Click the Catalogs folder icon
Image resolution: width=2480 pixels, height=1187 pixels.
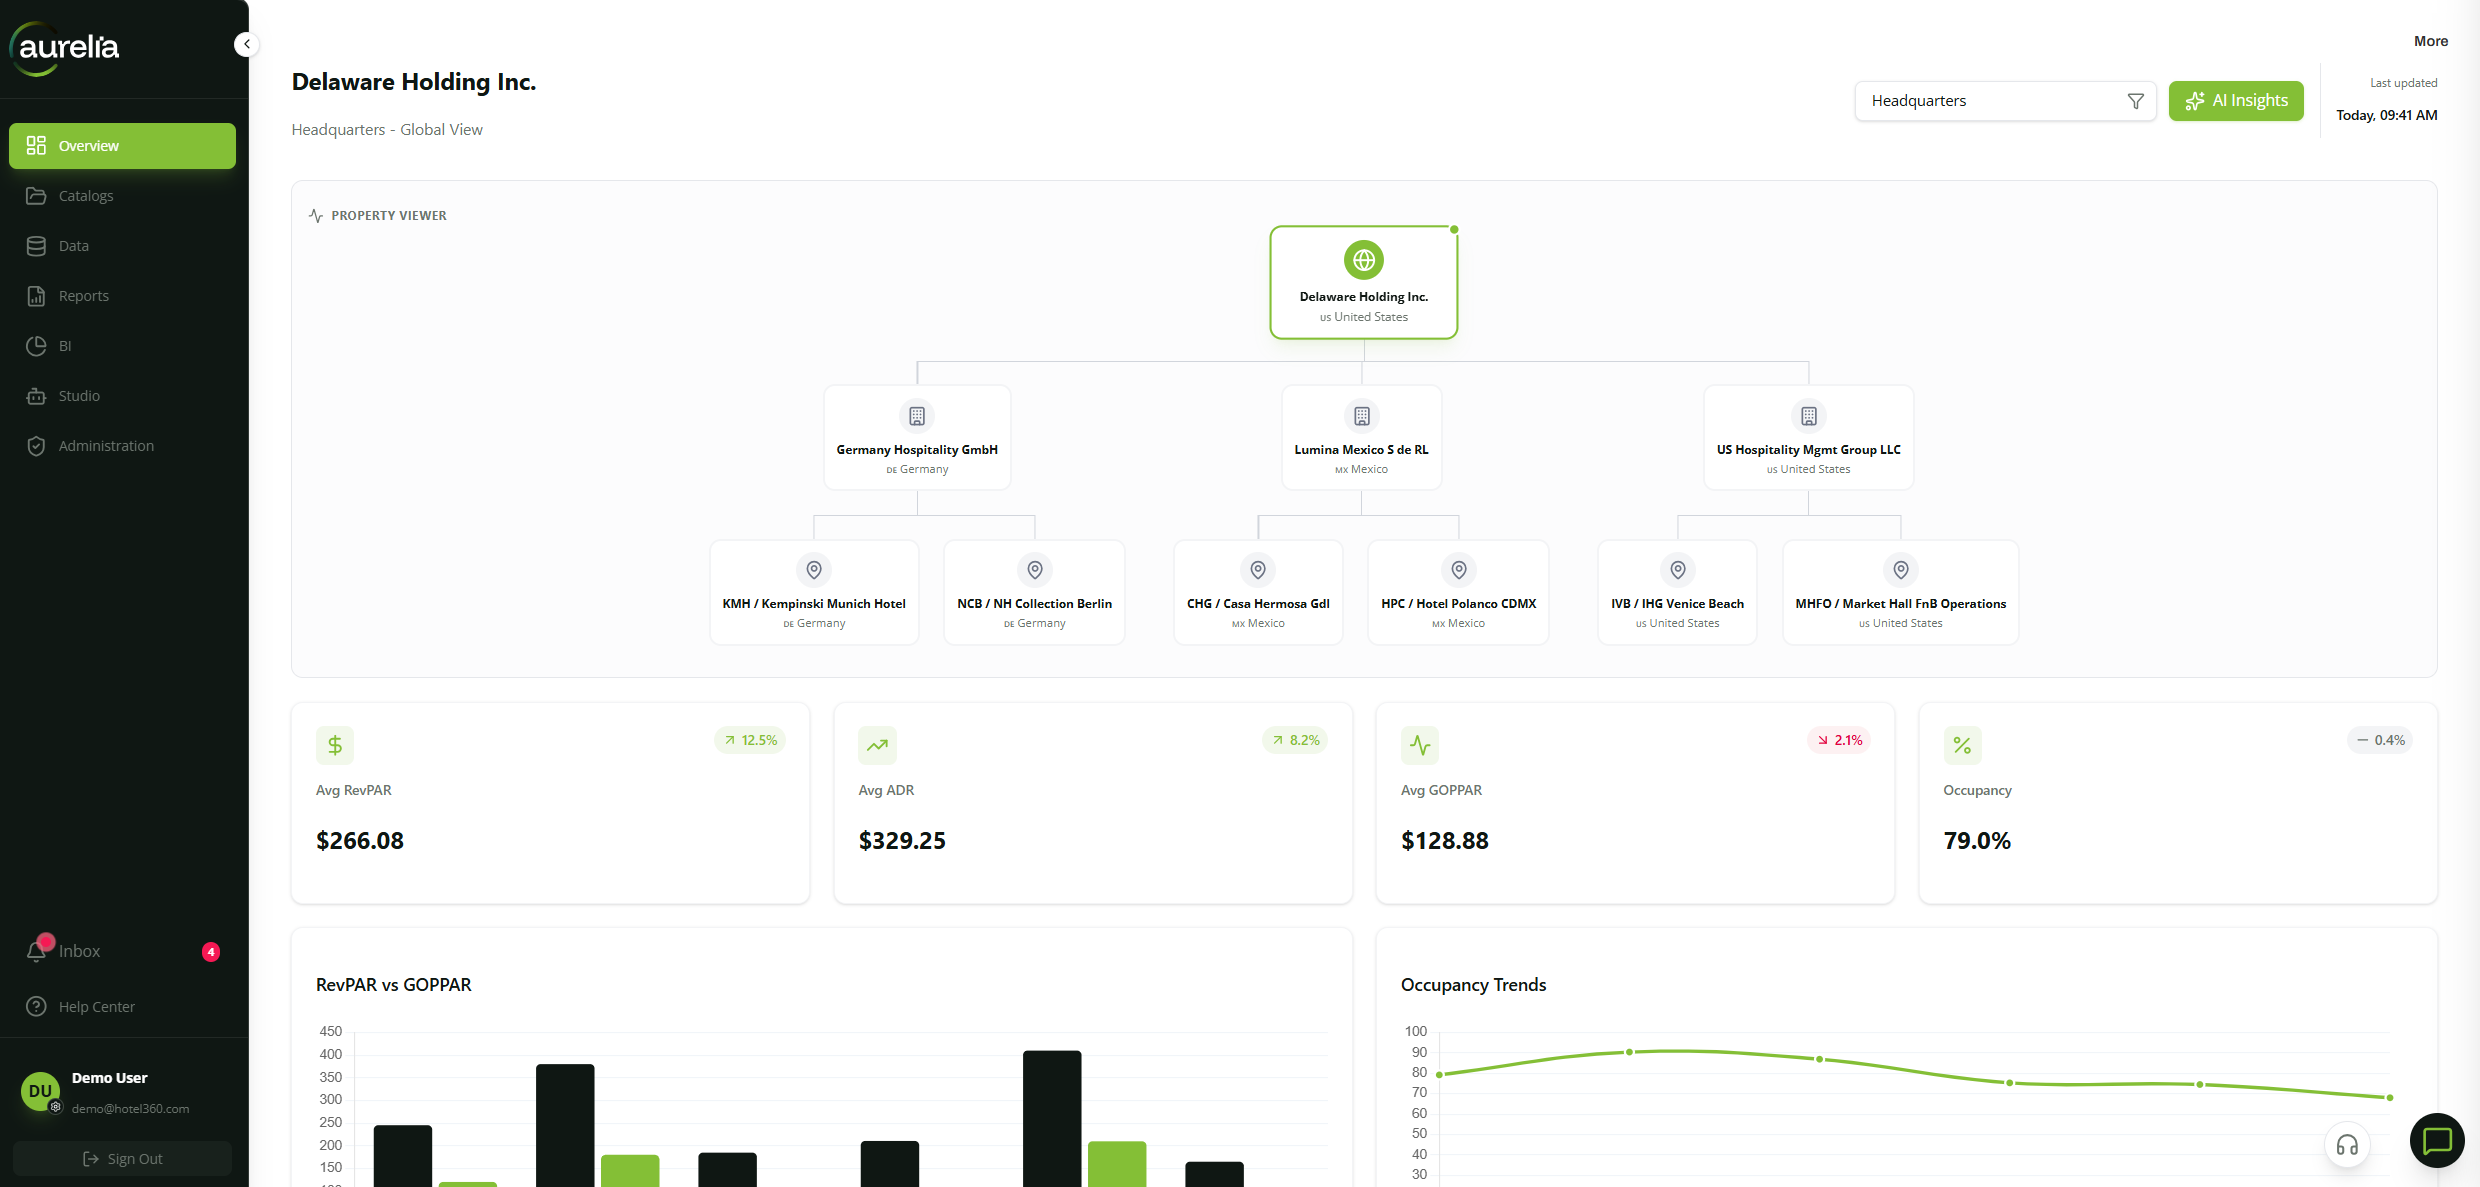tap(36, 196)
